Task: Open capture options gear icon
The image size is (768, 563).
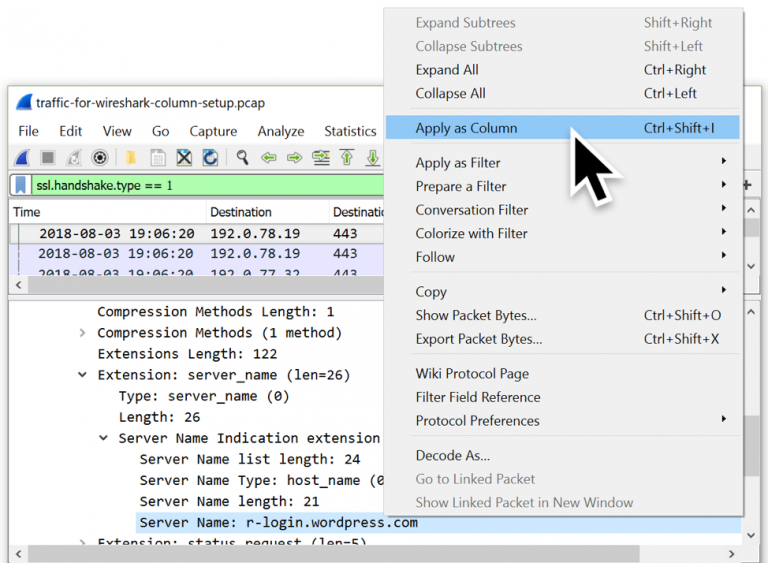Action: [100, 158]
